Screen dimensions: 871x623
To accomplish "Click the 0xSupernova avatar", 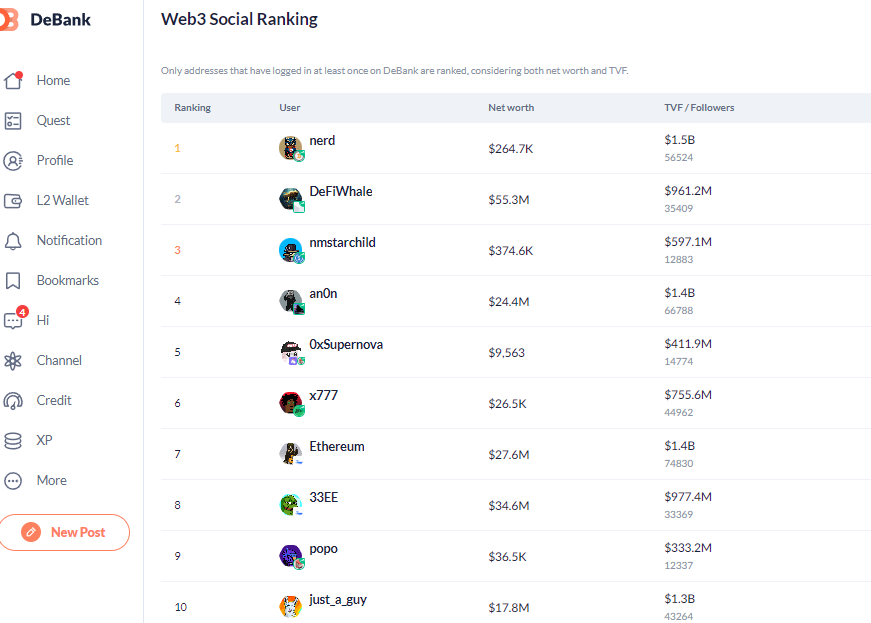I will click(x=291, y=353).
